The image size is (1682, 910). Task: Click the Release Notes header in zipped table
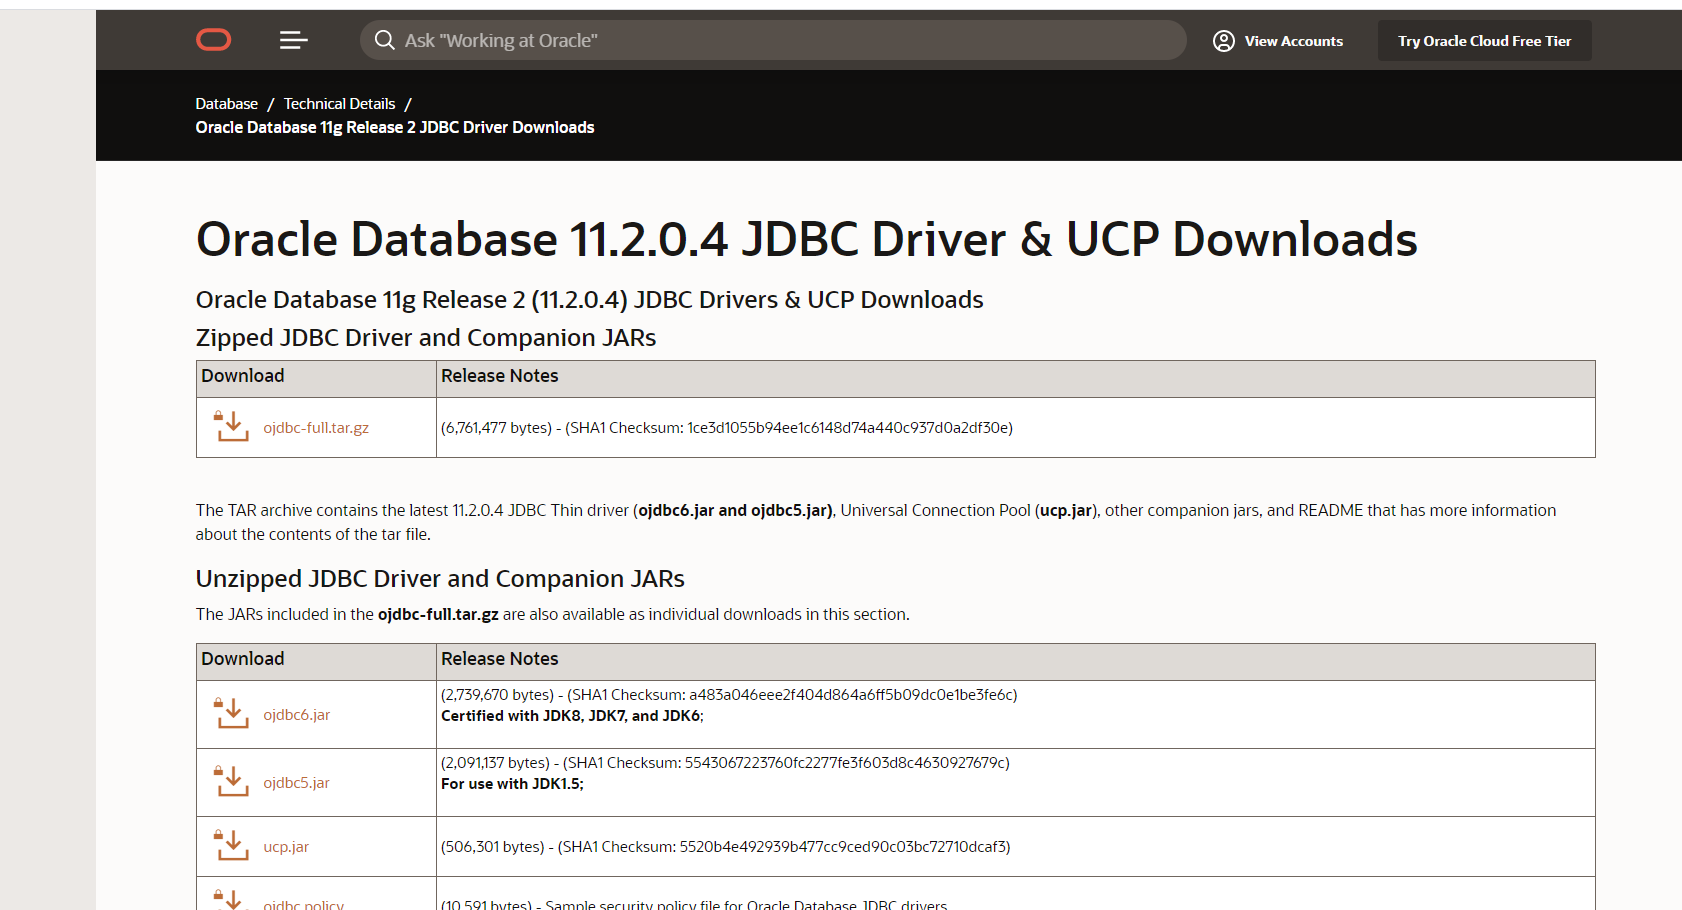[x=500, y=376]
